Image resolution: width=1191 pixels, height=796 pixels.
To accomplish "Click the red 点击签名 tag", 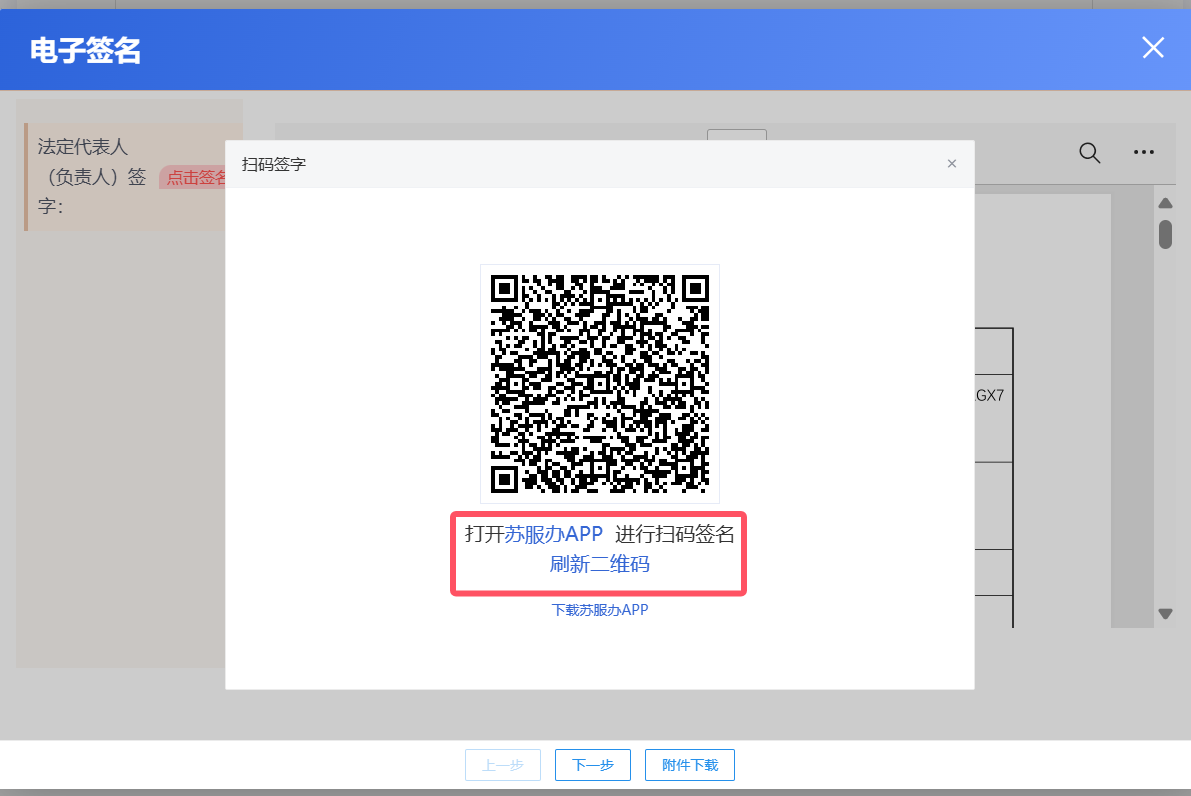I will click(194, 178).
